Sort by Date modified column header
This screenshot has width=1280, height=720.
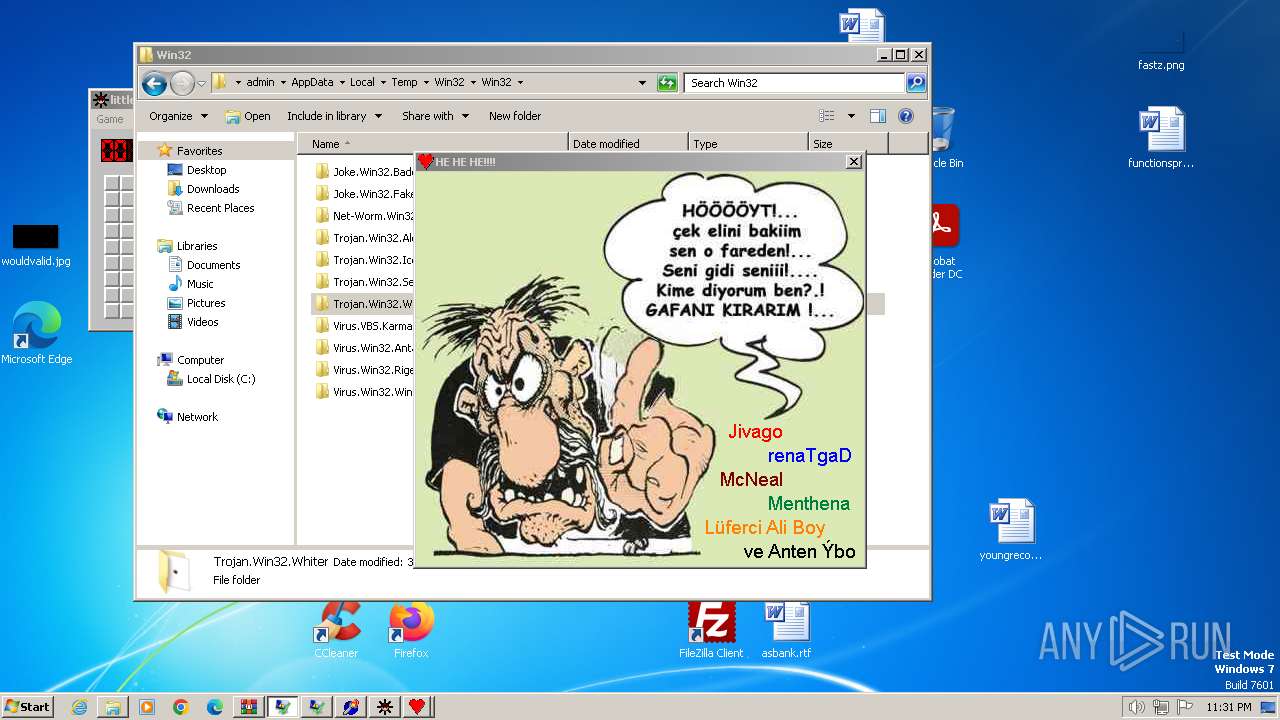(628, 144)
